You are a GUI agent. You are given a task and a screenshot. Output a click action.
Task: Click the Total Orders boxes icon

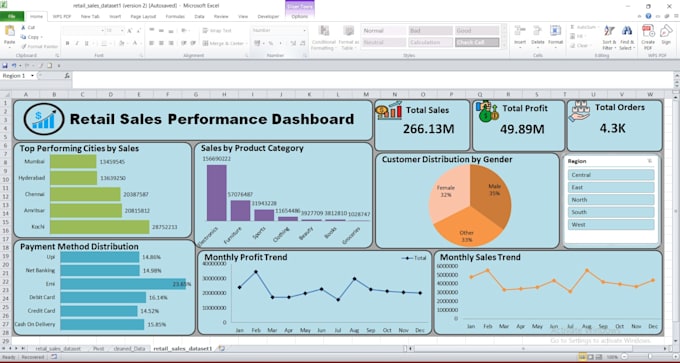coord(580,111)
